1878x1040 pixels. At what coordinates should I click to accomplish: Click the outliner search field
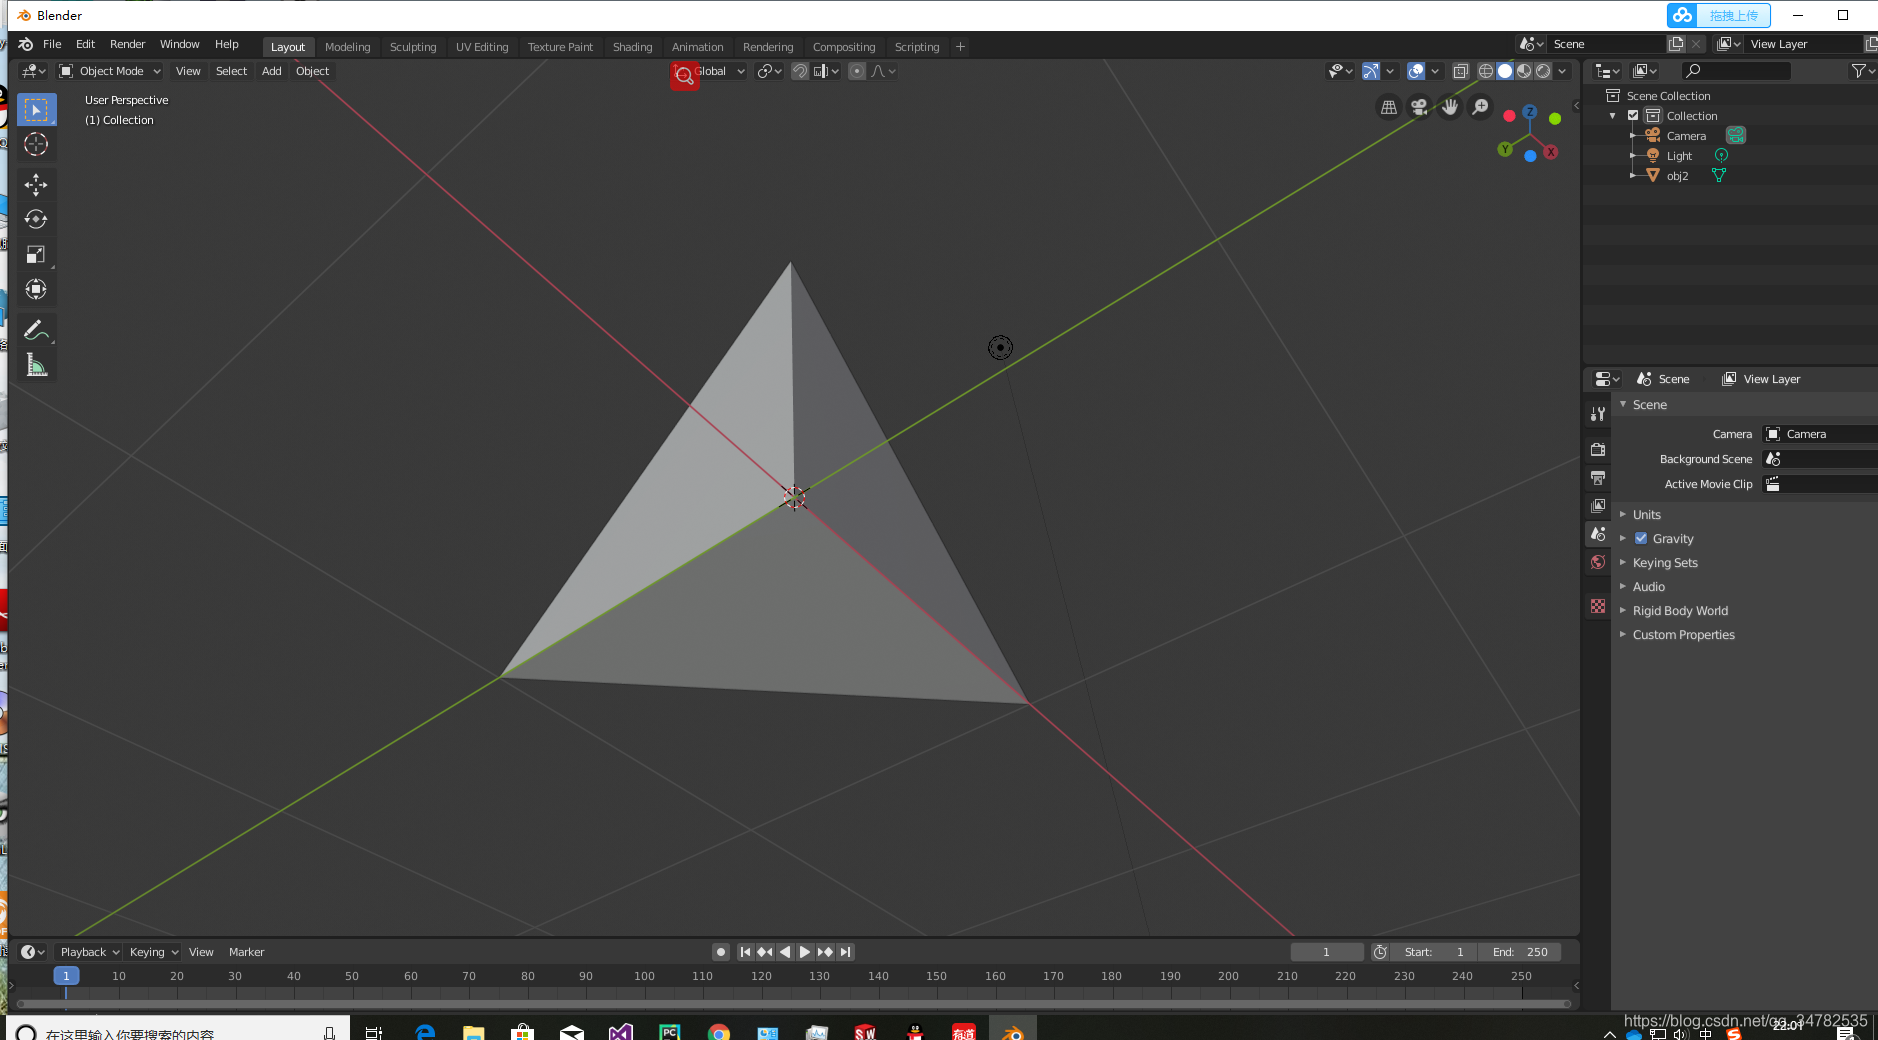(x=1735, y=71)
